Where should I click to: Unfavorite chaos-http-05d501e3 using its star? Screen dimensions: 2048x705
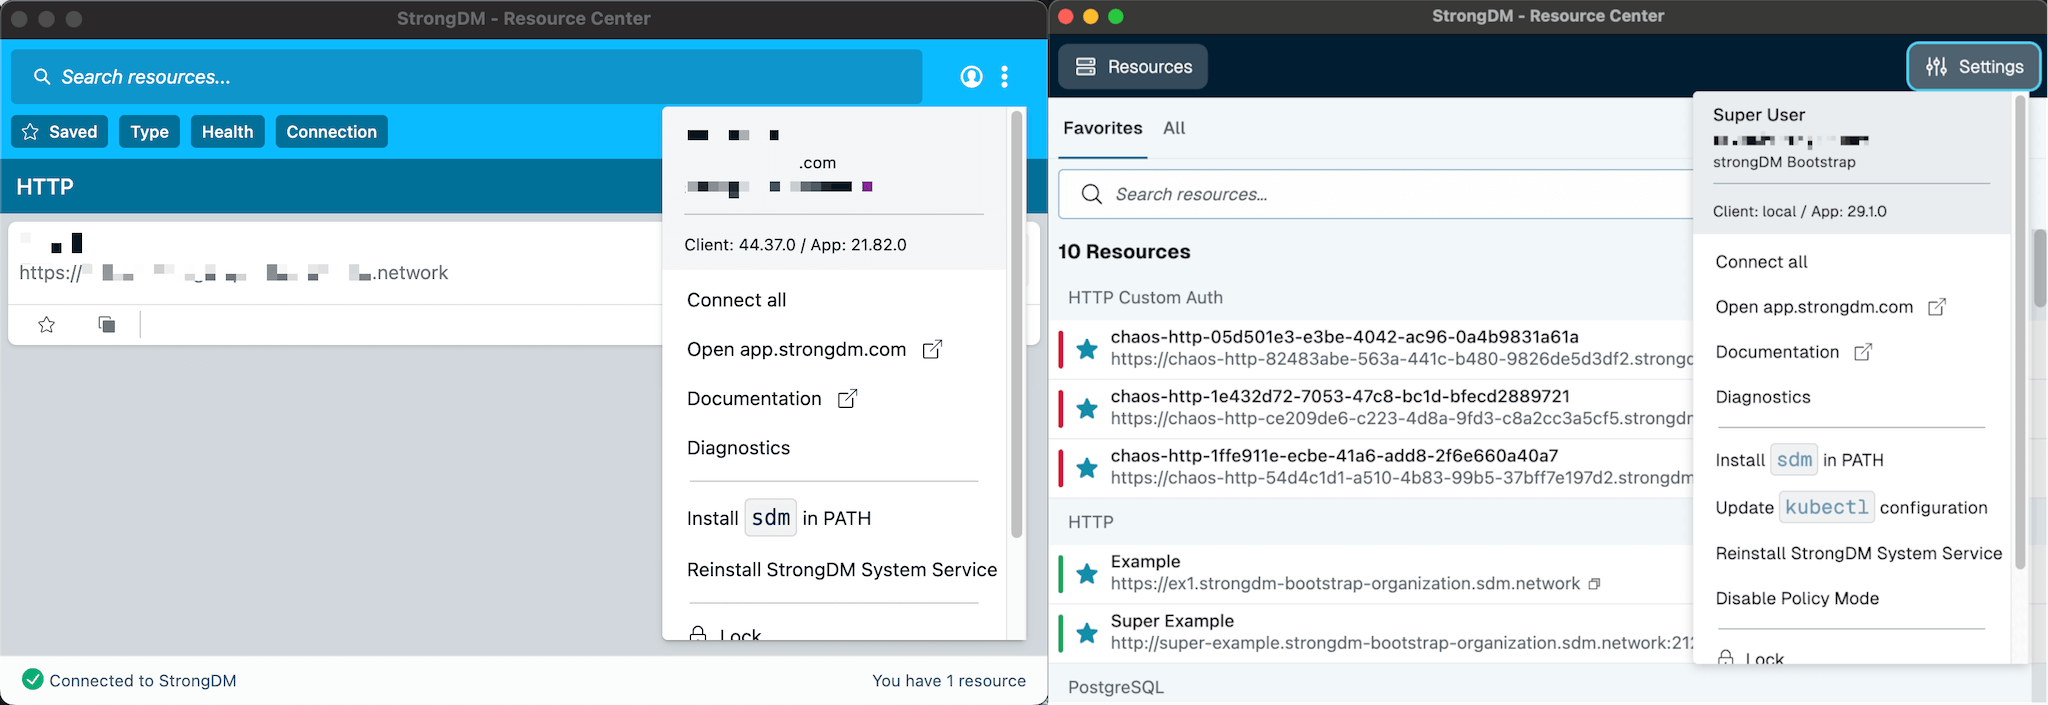[1087, 348]
